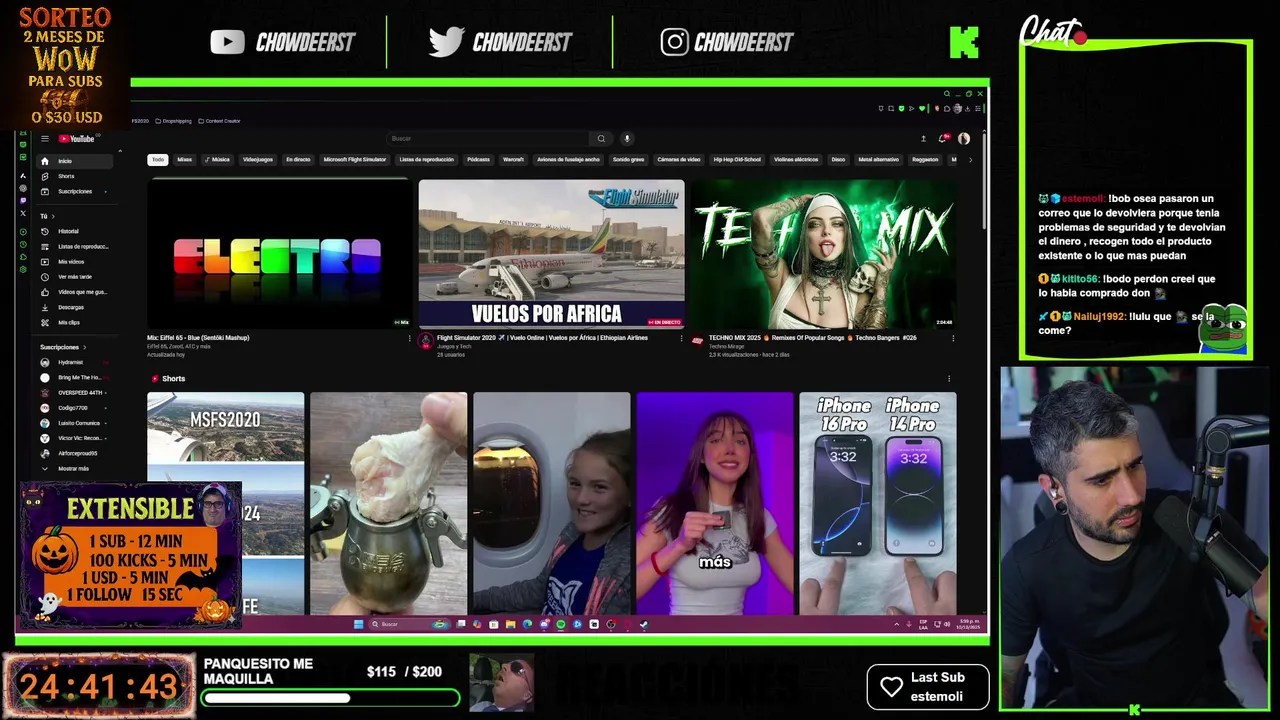Select the Todo filter chip
Viewport: 1280px width, 720px height.
pos(158,160)
